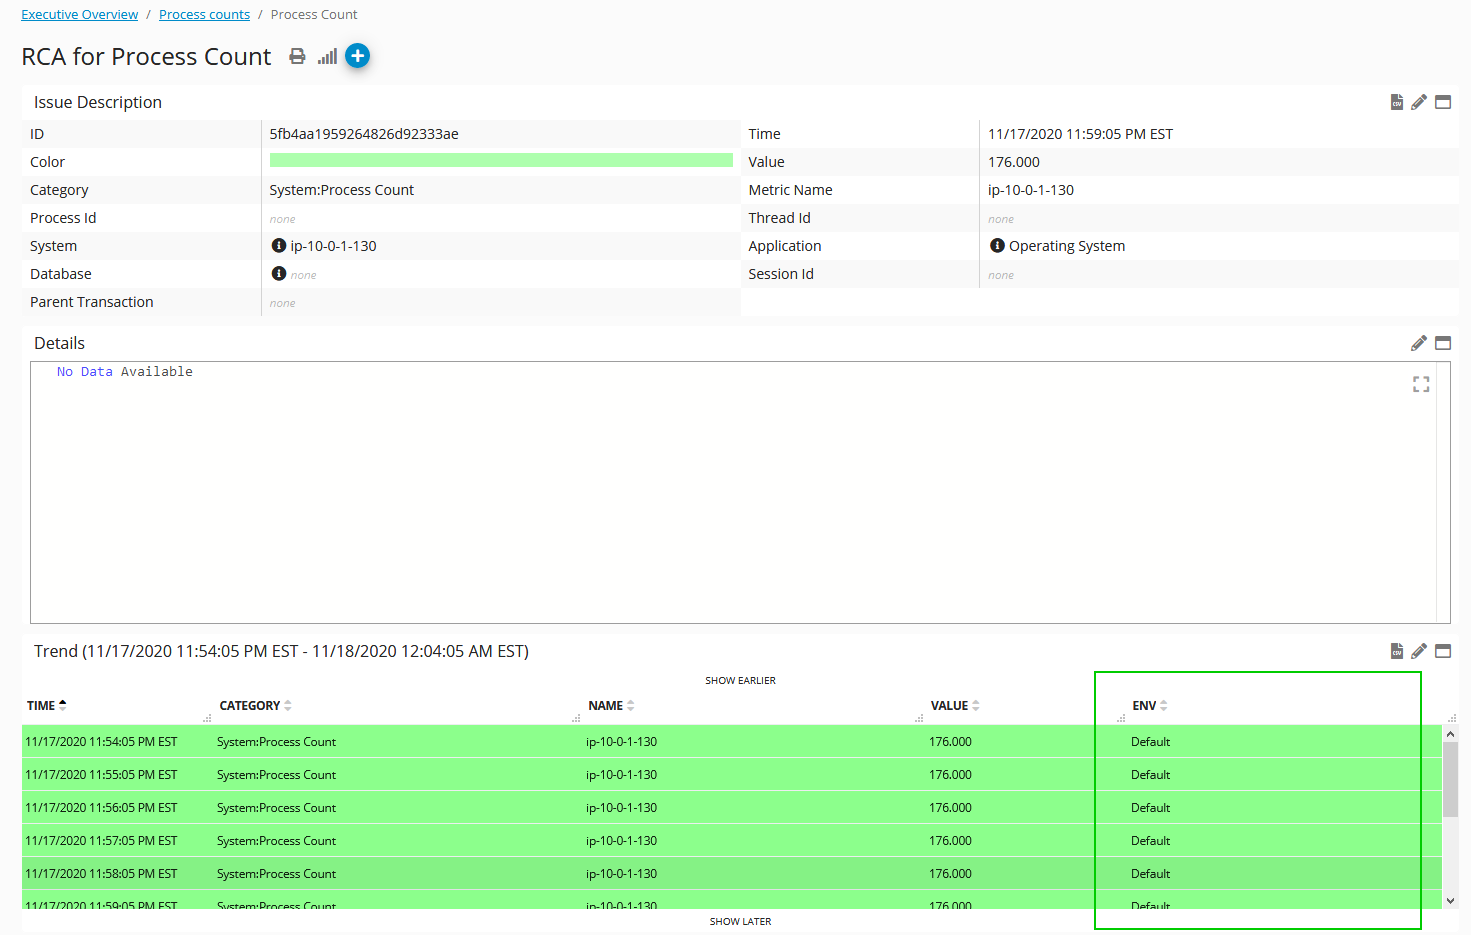Sort the table by the VALUE column
The height and width of the screenshot is (935, 1471).
pyautogui.click(x=975, y=704)
